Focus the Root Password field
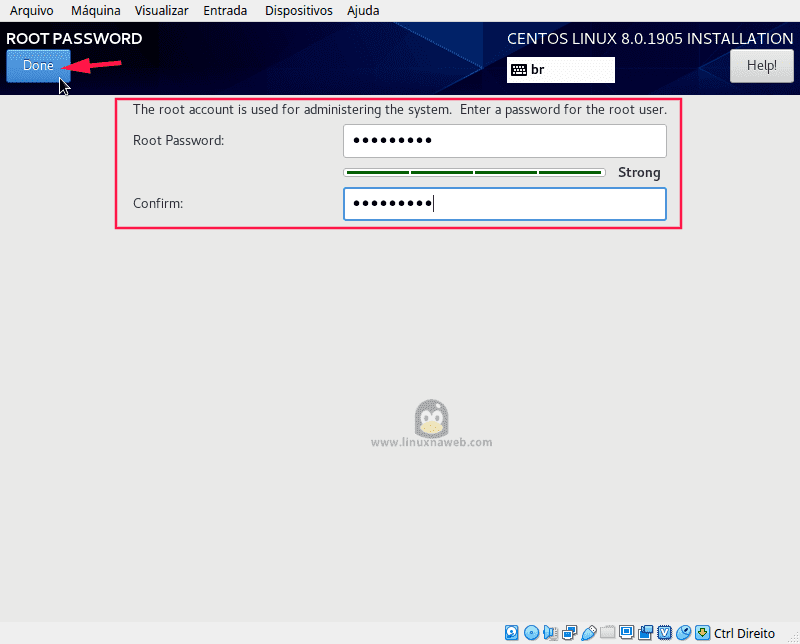 505,141
